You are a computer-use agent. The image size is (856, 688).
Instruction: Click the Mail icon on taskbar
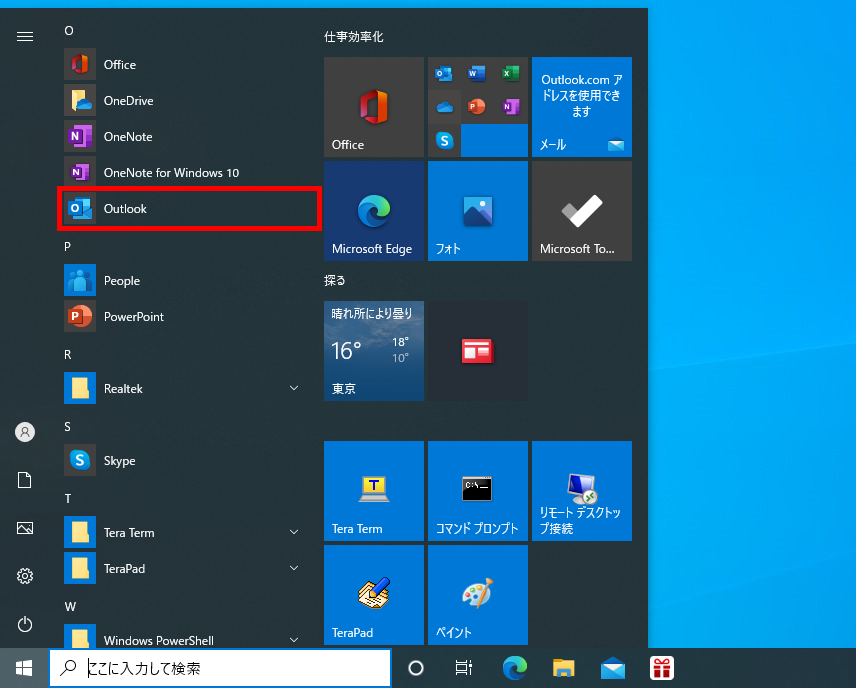click(613, 668)
